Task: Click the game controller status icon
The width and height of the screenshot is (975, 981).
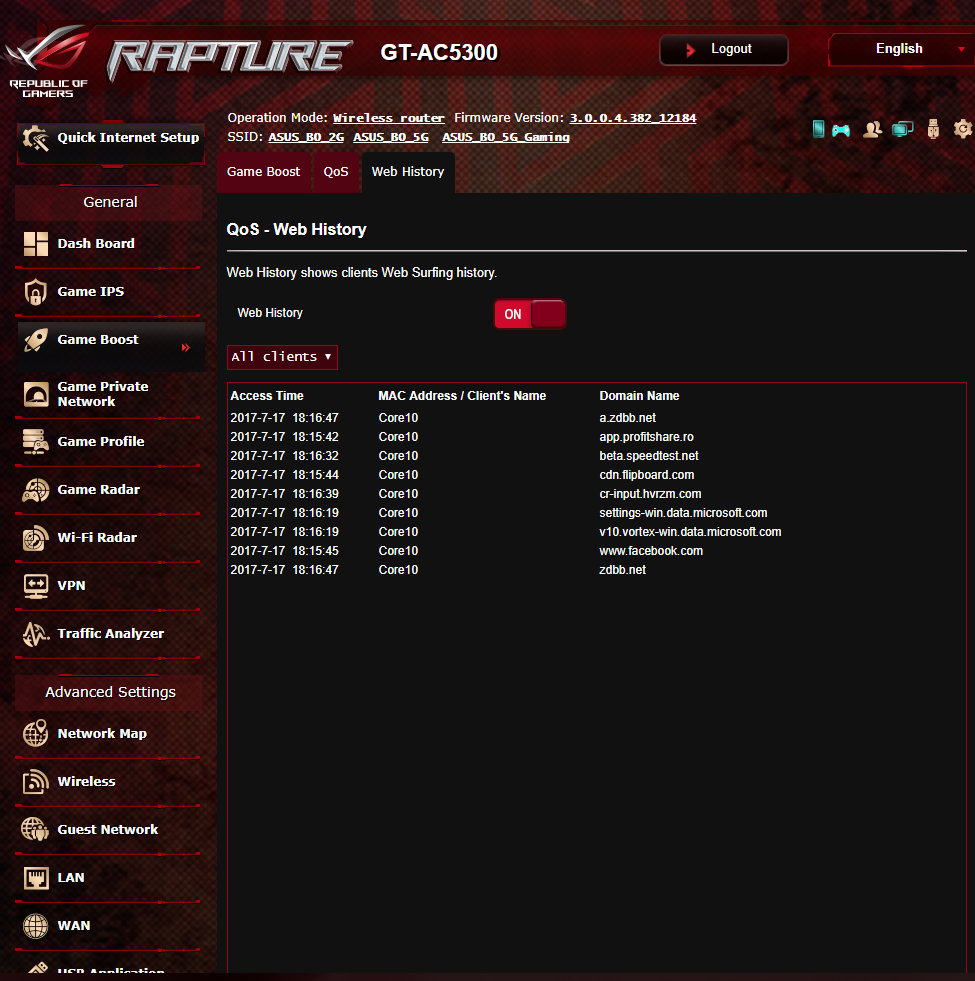Action: point(841,130)
